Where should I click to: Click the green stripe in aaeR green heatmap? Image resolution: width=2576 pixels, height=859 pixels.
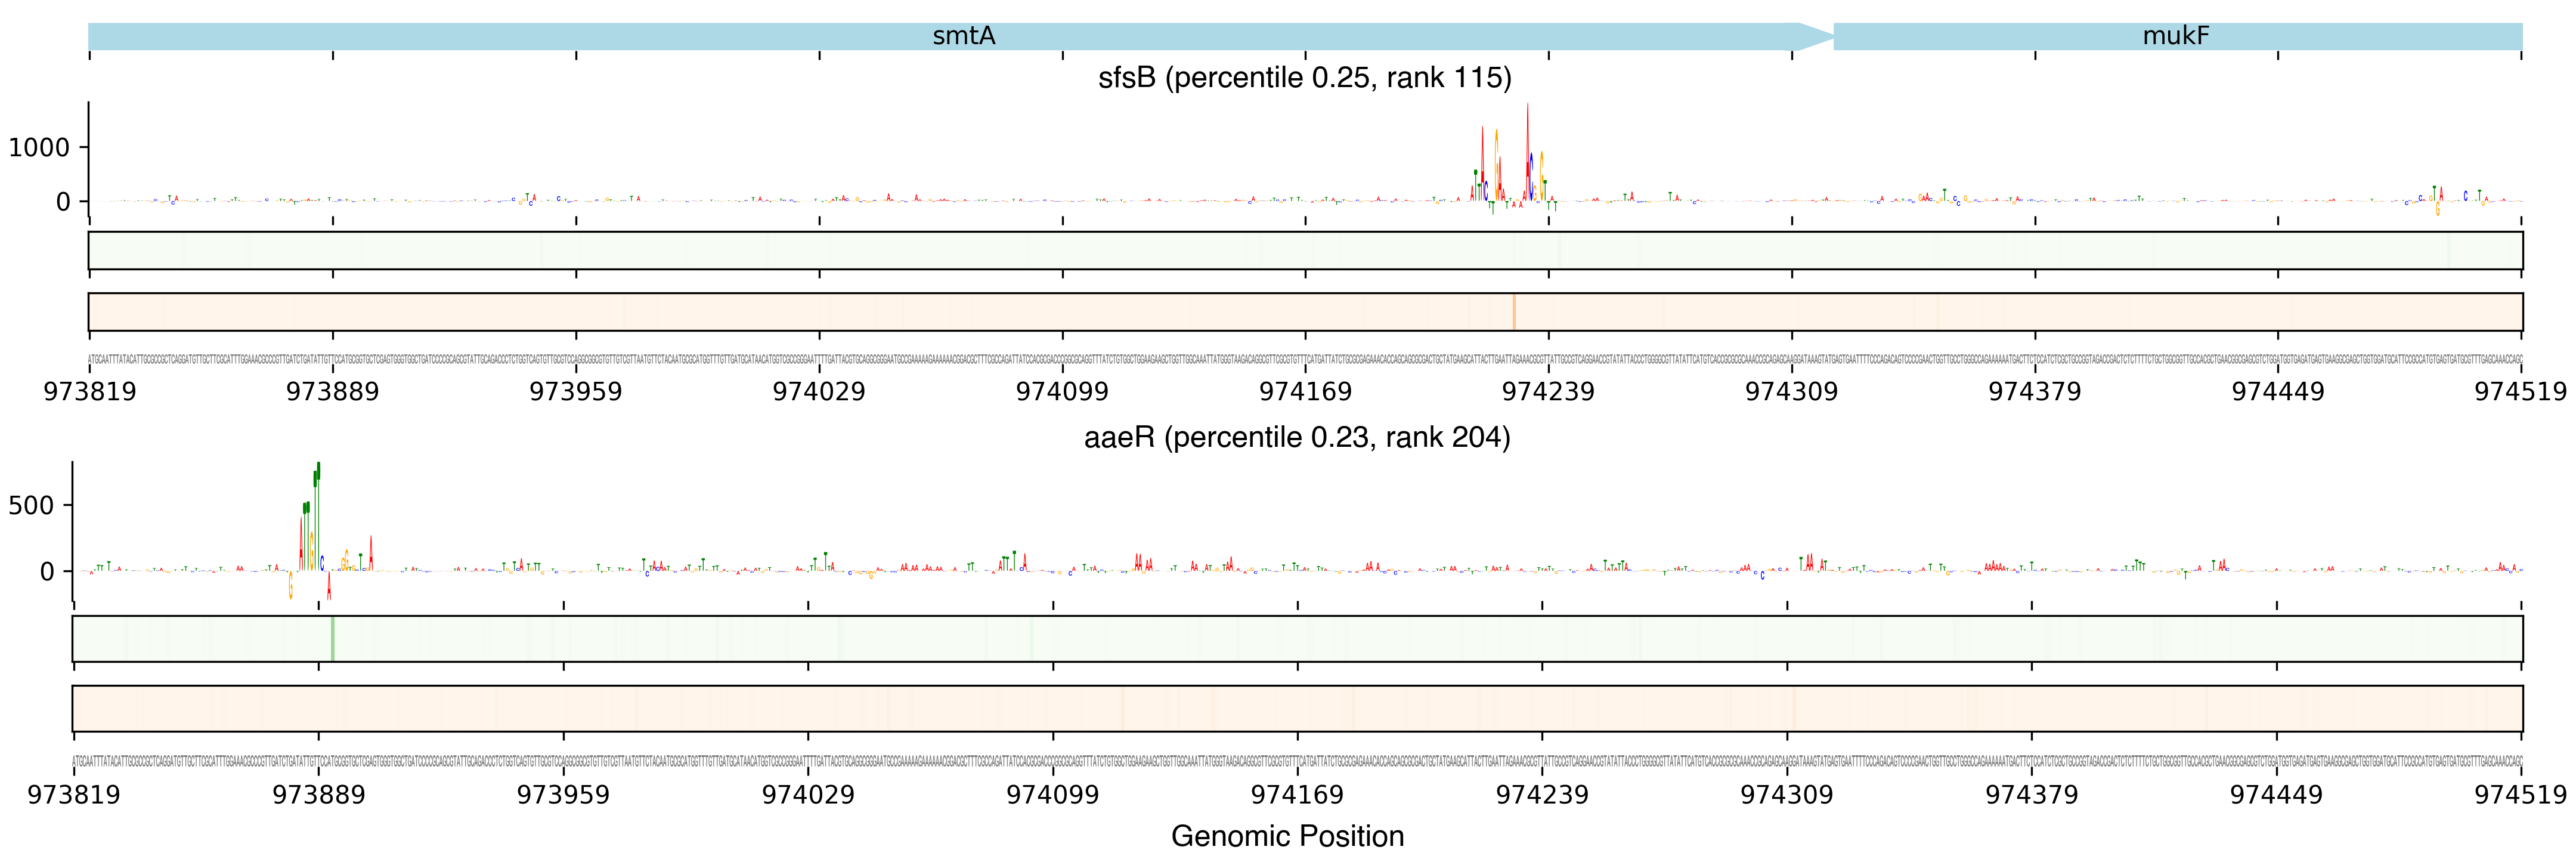(x=332, y=638)
